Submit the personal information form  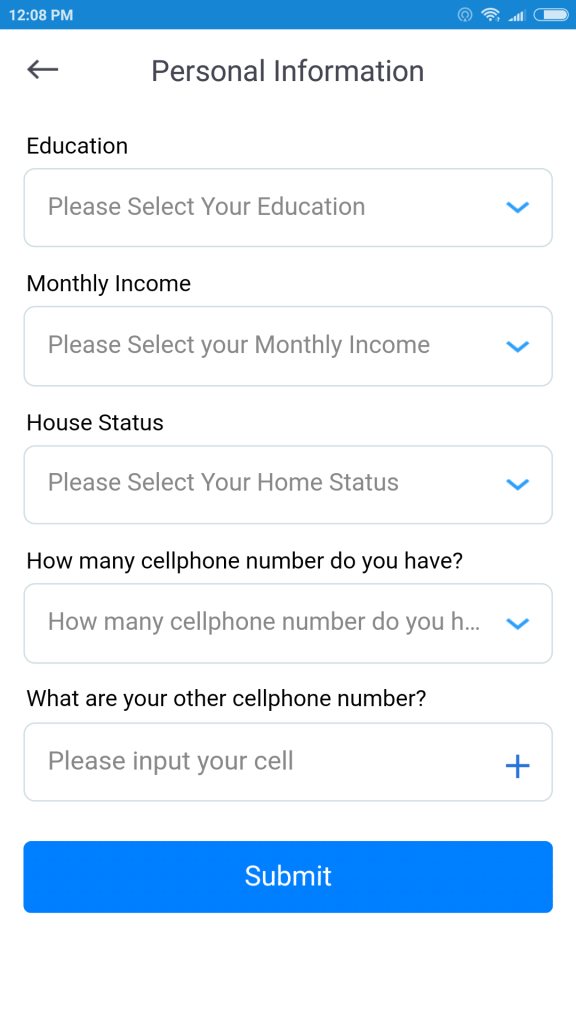pyautogui.click(x=288, y=876)
